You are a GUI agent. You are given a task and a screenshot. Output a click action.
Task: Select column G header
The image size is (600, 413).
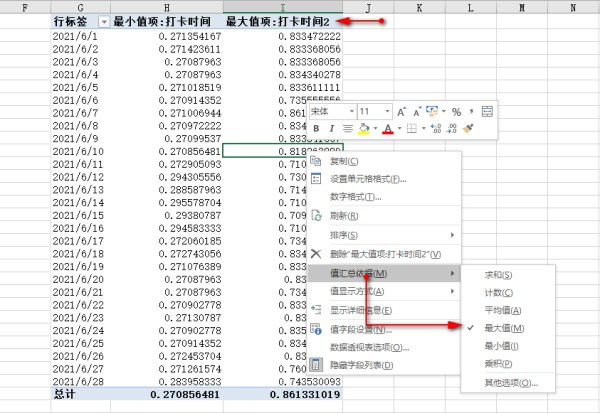tap(80, 7)
